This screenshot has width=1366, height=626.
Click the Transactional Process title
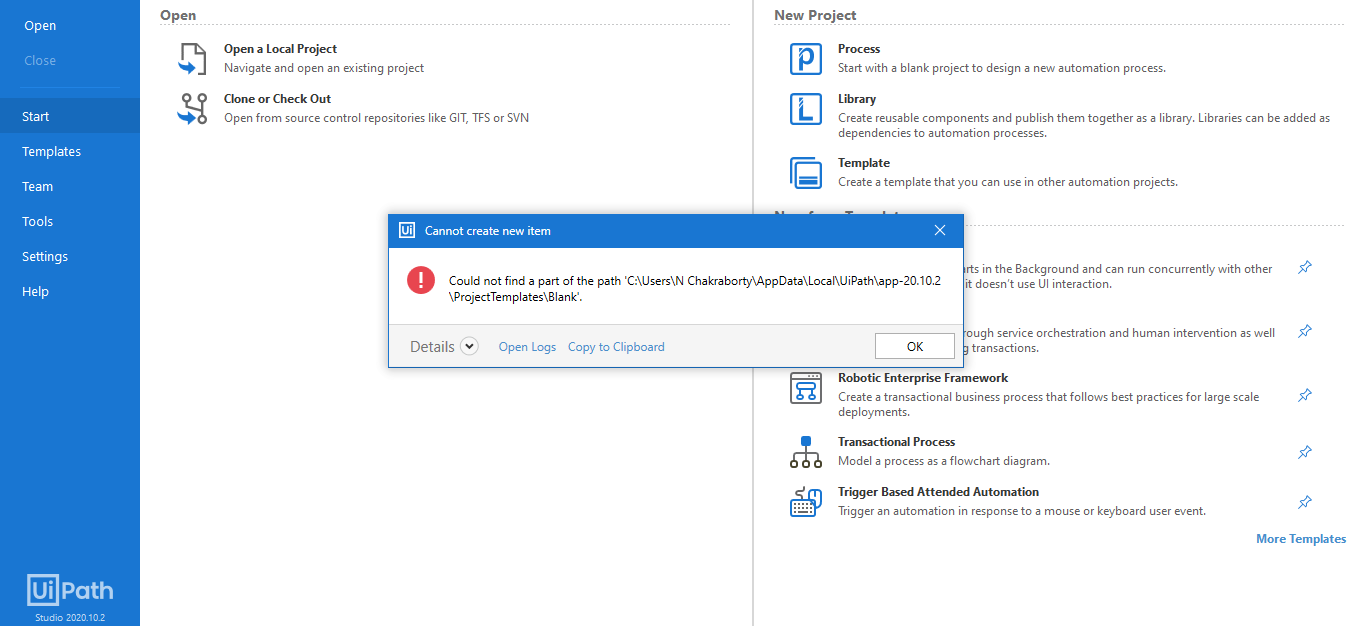click(896, 442)
